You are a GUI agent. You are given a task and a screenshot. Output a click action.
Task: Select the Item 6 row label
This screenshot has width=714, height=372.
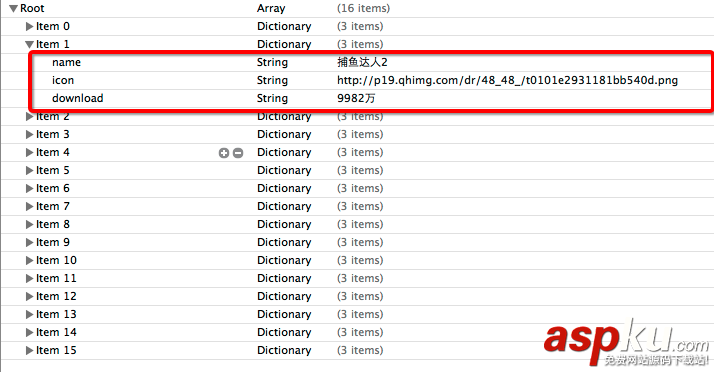coord(53,188)
